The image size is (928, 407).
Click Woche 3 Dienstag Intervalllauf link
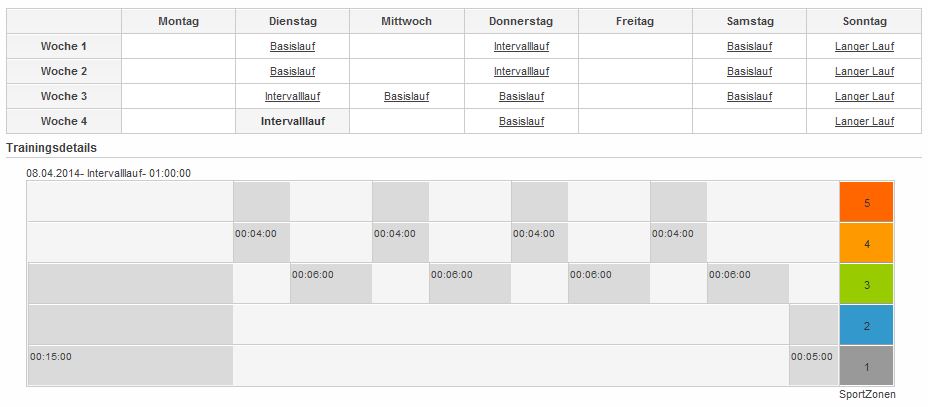click(x=292, y=96)
